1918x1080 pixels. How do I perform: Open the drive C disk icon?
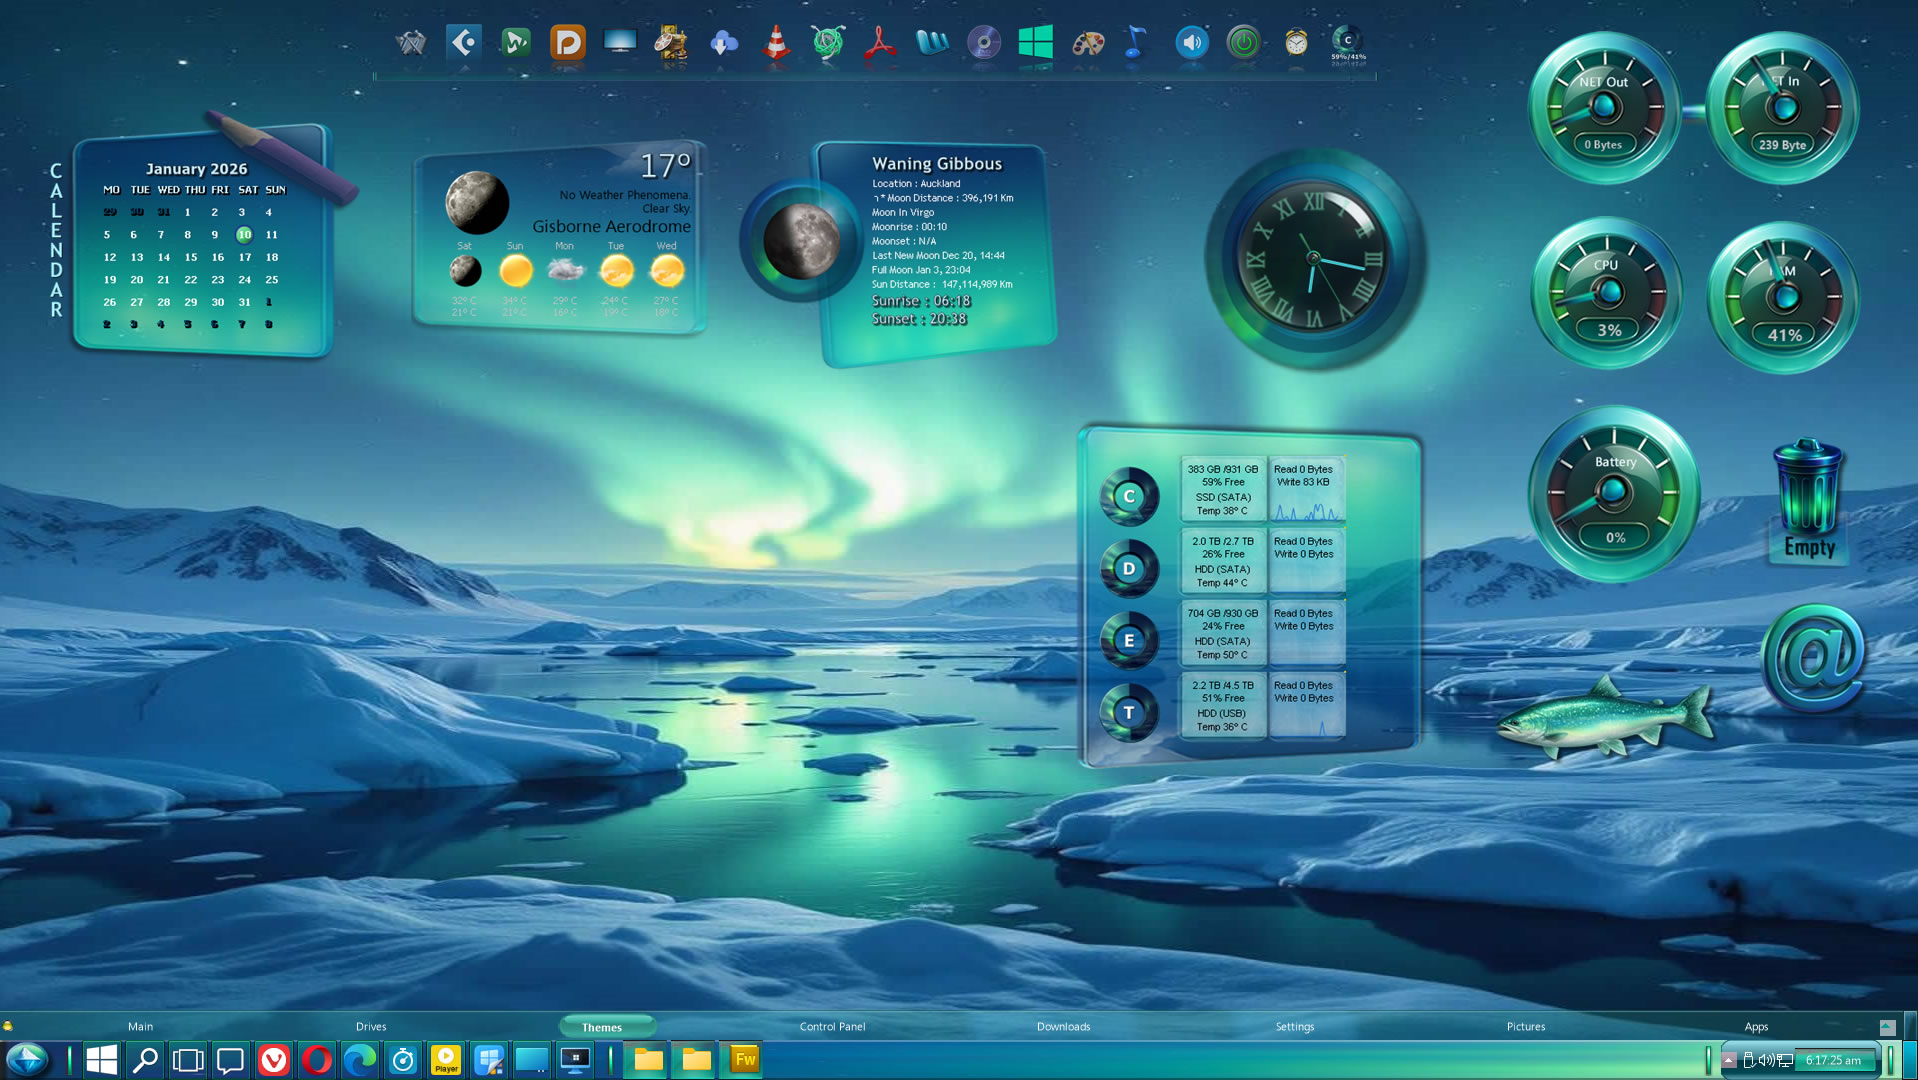click(1129, 496)
